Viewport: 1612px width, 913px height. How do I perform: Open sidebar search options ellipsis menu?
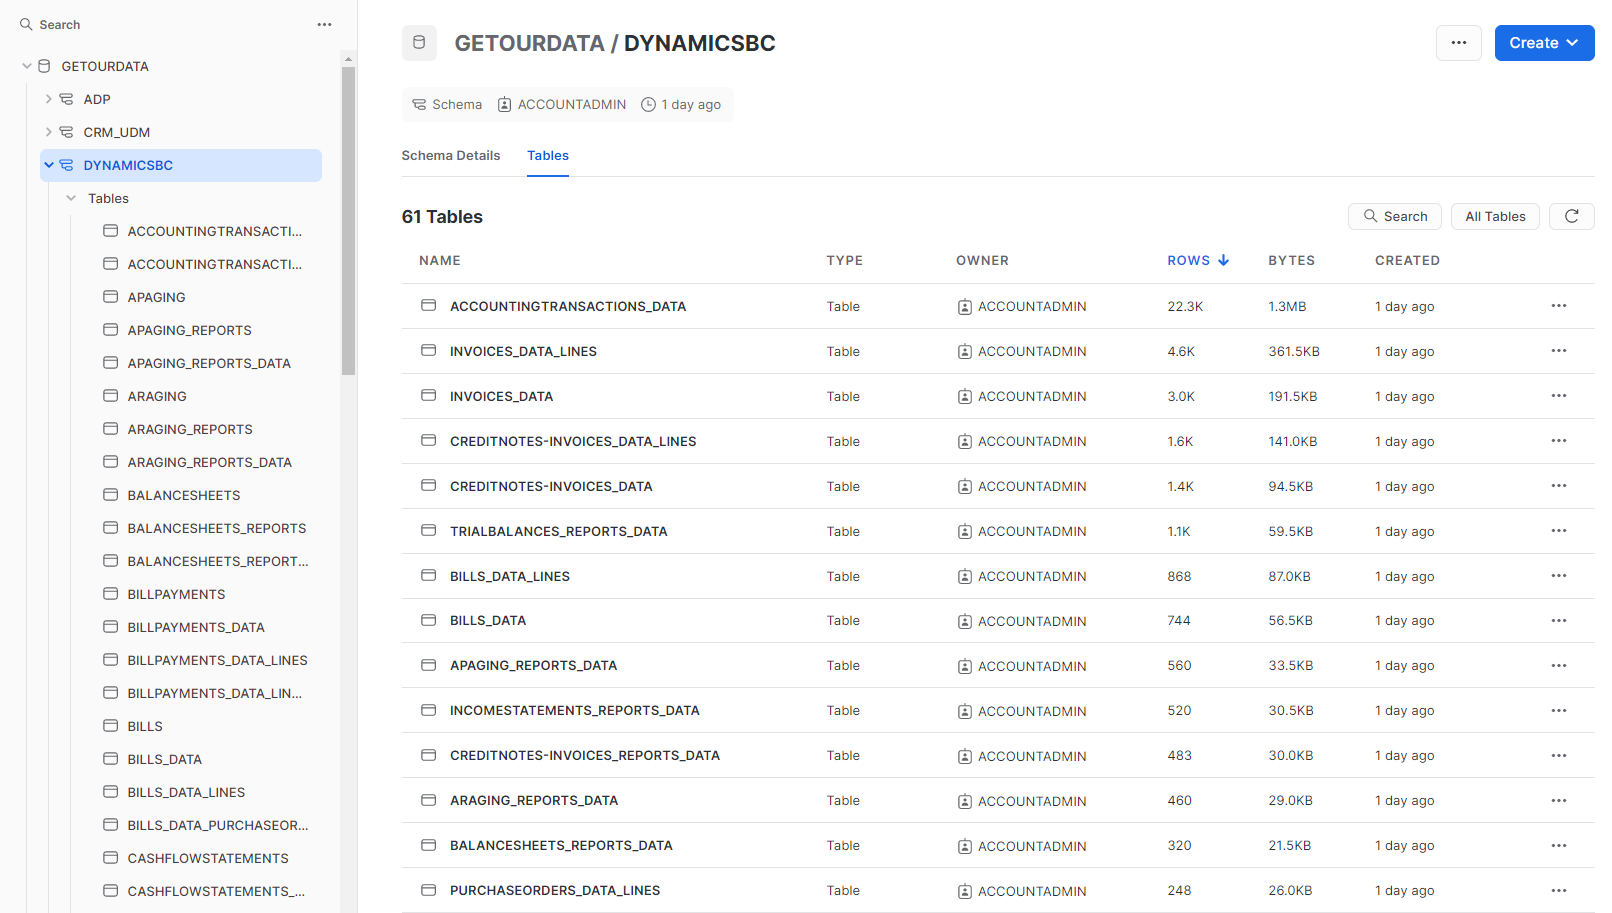pos(324,24)
